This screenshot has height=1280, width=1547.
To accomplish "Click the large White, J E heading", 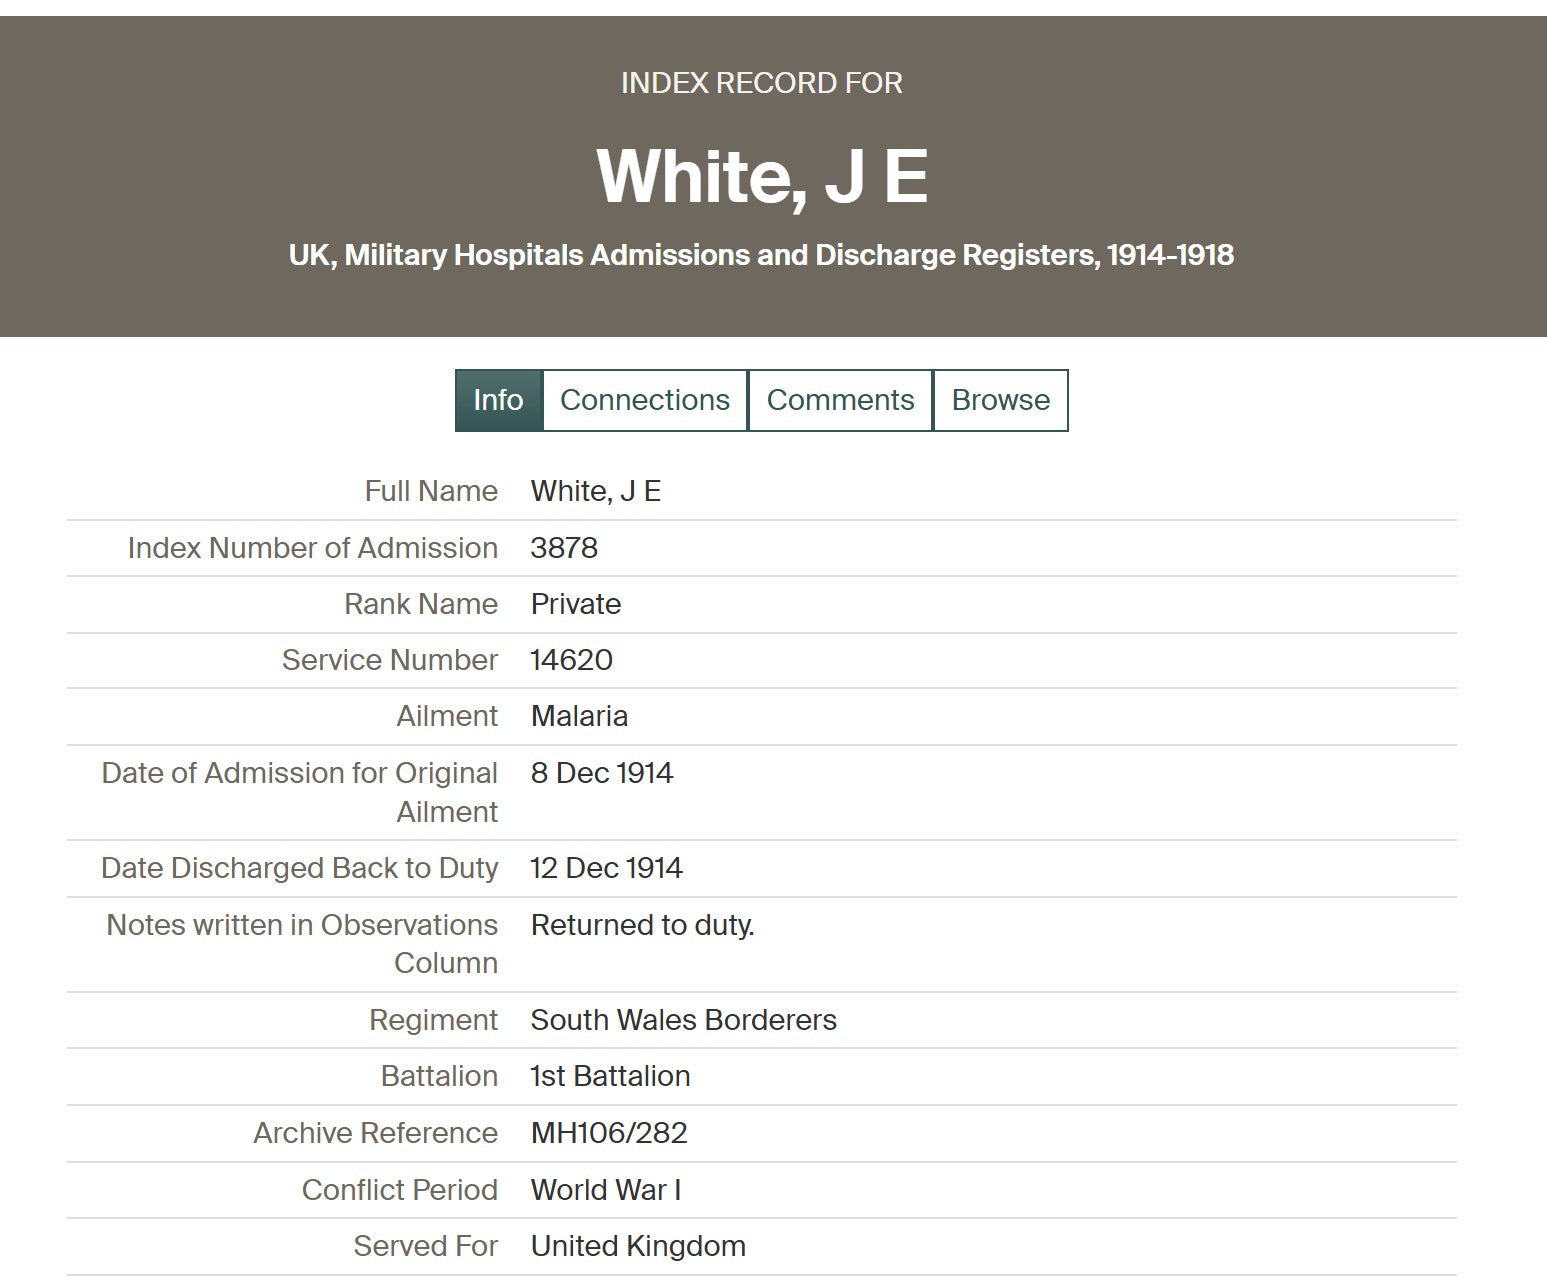I will tap(762, 177).
